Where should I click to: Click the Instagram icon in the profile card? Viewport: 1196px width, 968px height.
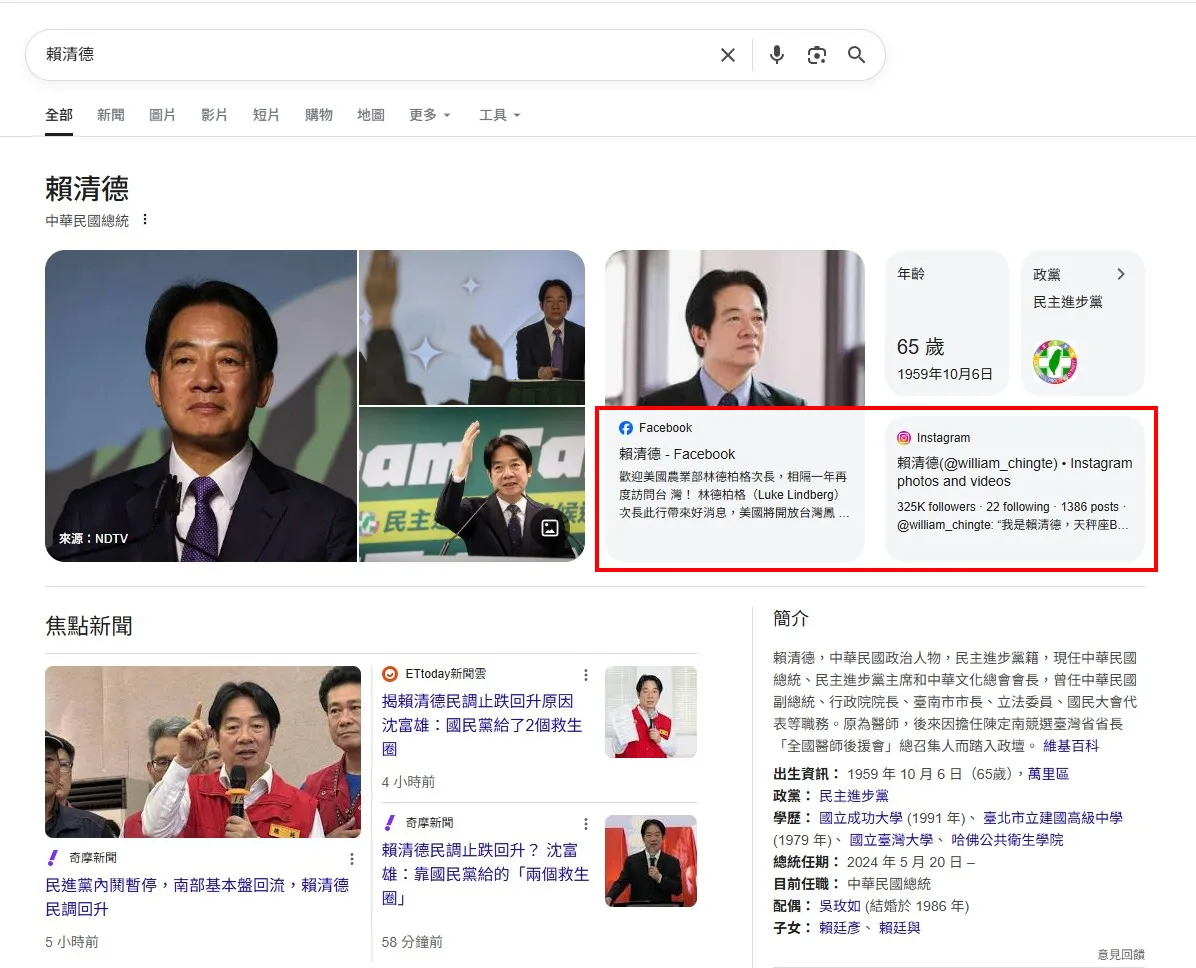[x=903, y=437]
